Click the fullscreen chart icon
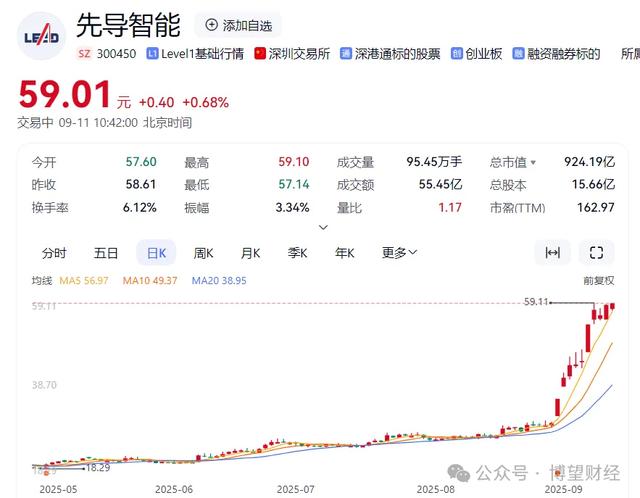The image size is (640, 498). pyautogui.click(x=596, y=253)
